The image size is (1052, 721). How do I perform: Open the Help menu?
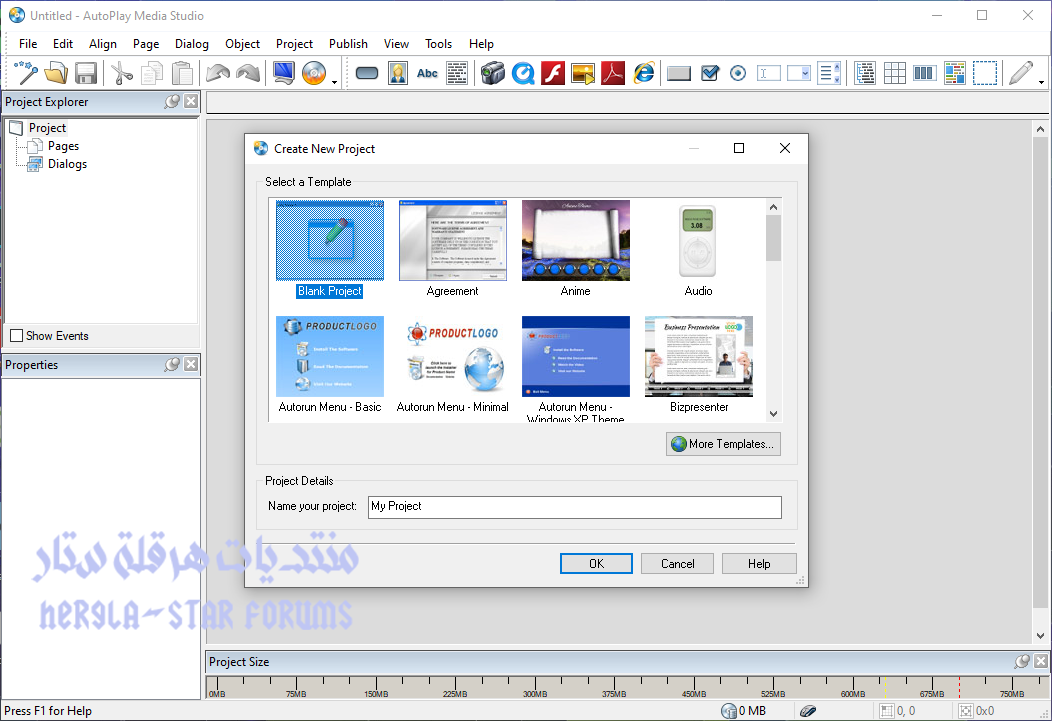pyautogui.click(x=481, y=44)
